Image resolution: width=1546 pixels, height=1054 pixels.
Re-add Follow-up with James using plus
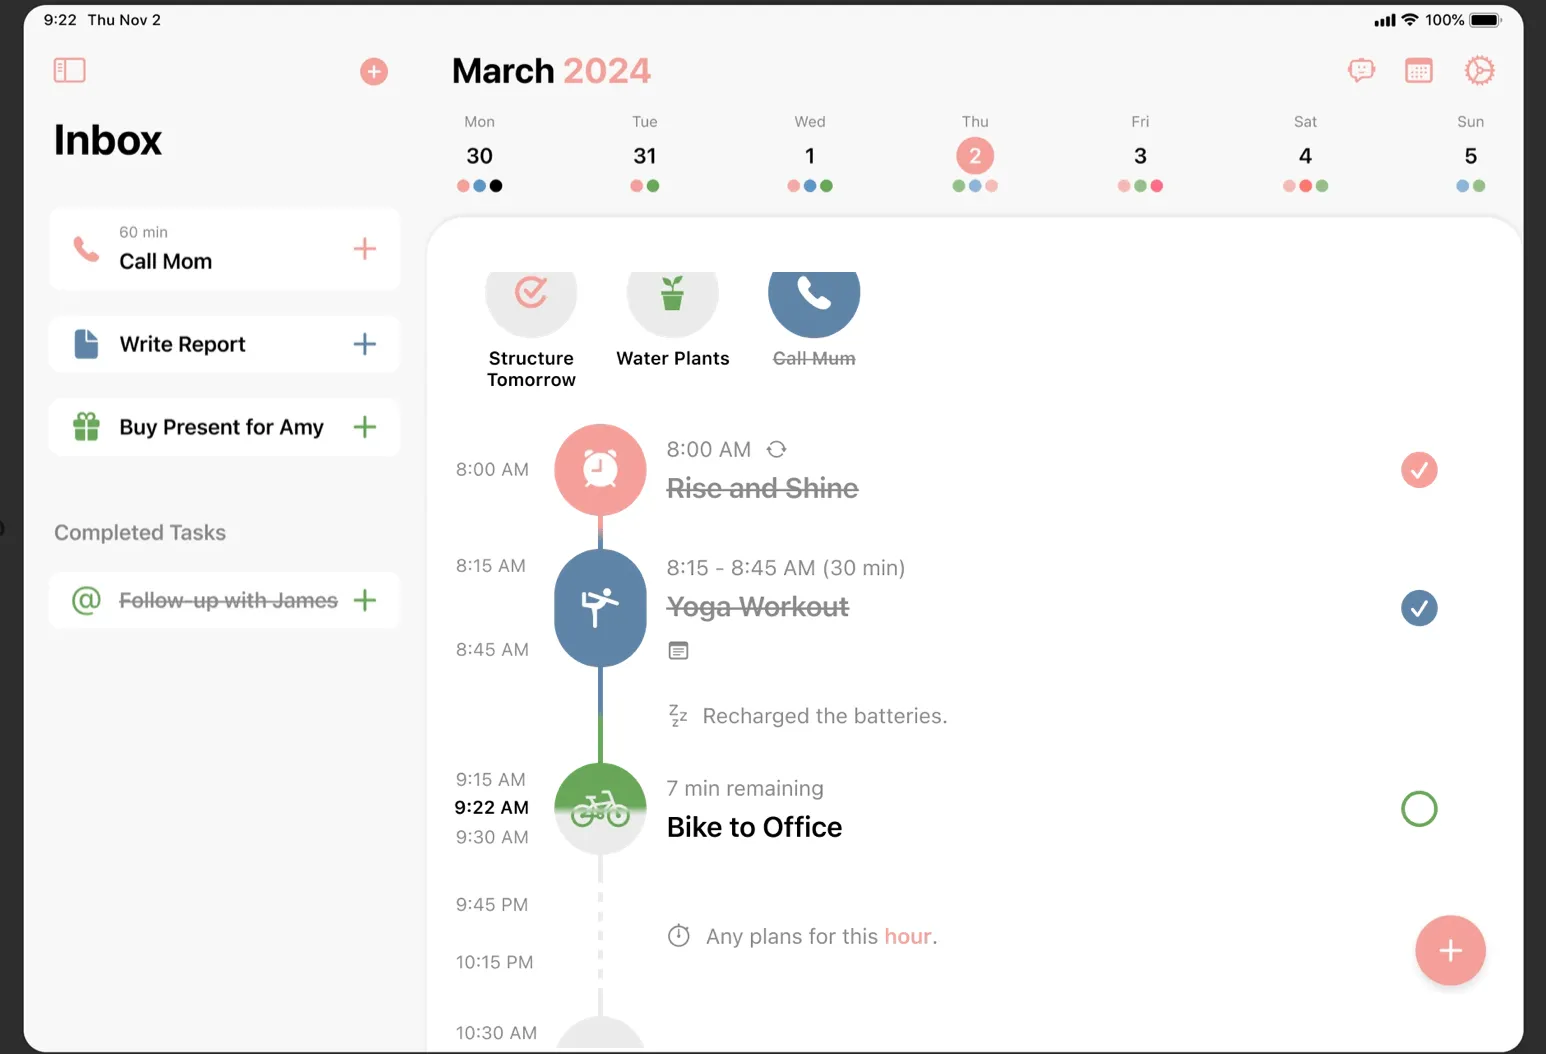(365, 600)
